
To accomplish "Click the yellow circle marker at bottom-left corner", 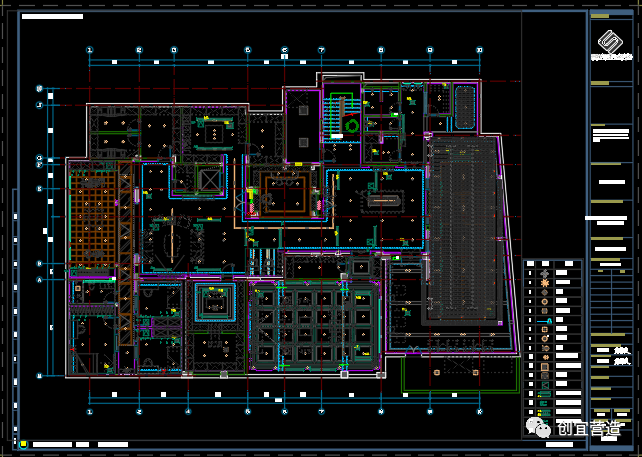I will (24, 444).
